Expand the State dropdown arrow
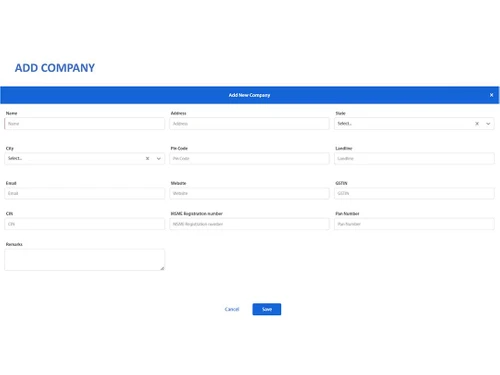 point(488,124)
